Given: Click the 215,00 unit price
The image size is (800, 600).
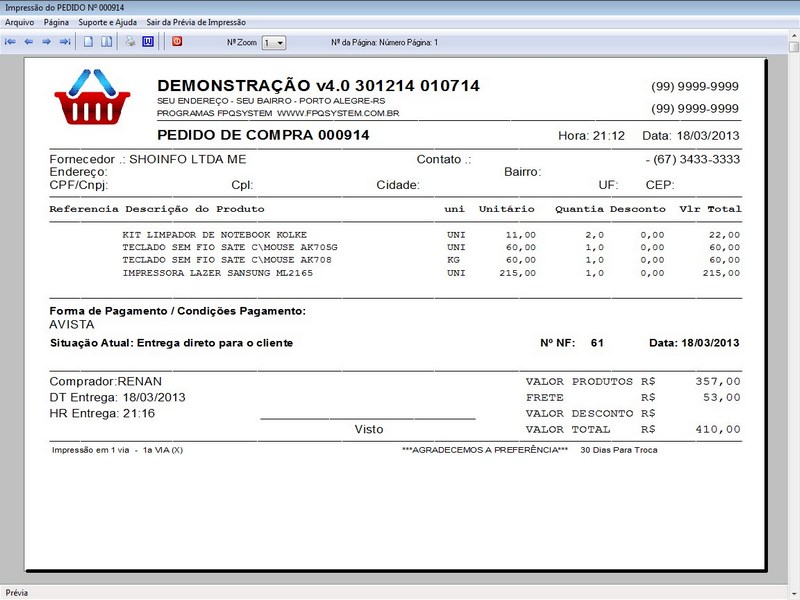Looking at the screenshot, I should pos(517,273).
